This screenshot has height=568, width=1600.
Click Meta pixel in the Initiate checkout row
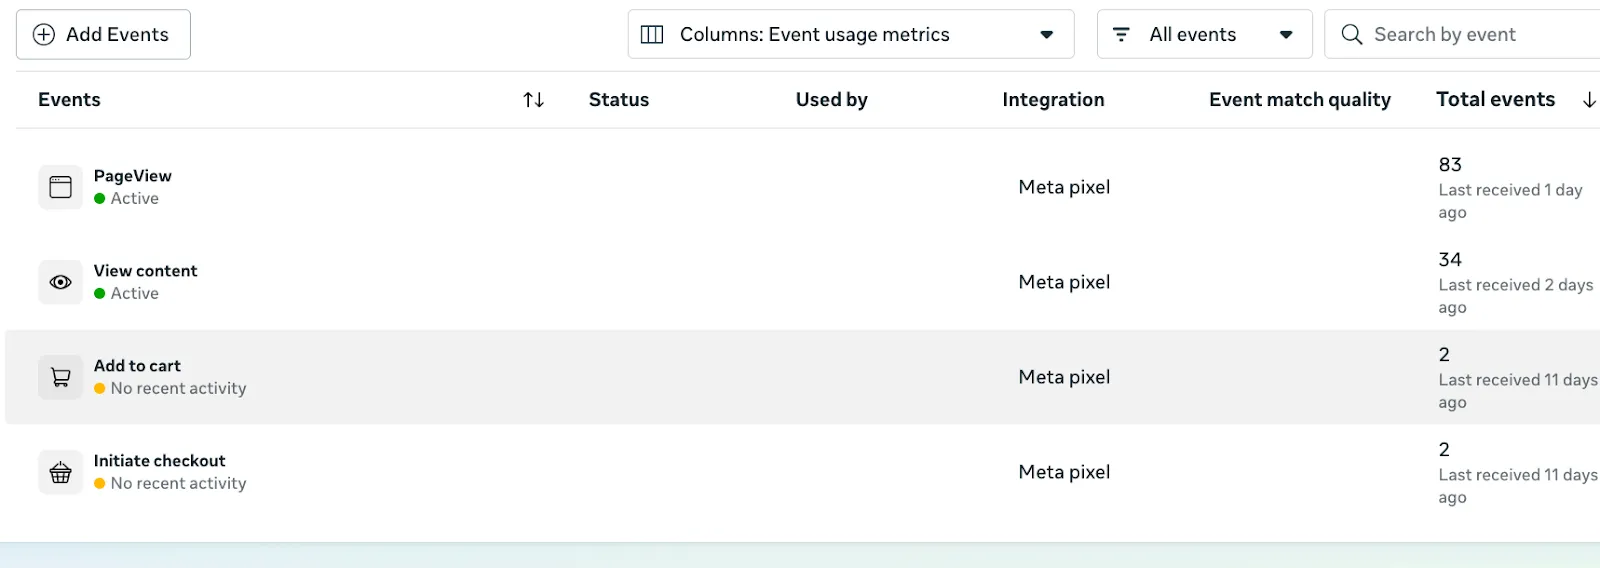point(1064,472)
